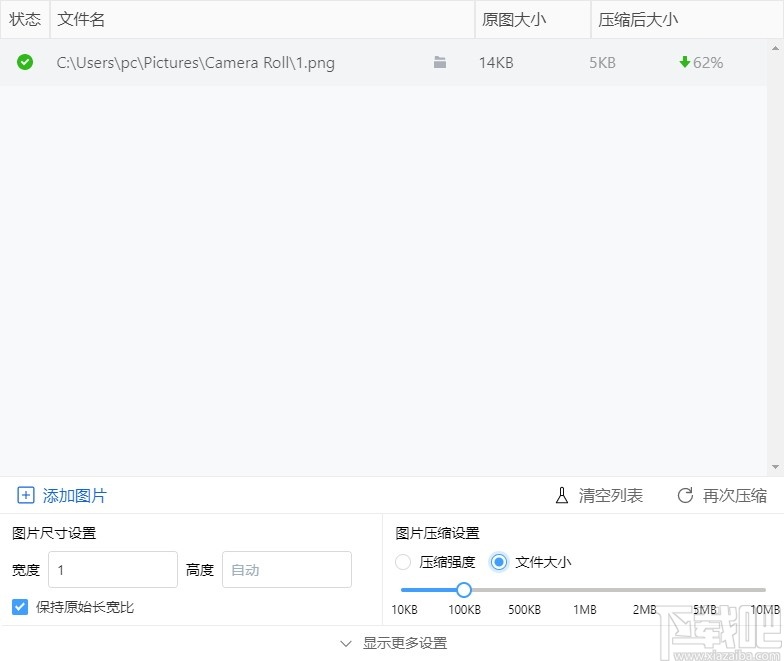Set slider to the 10KB mark

pyautogui.click(x=404, y=590)
